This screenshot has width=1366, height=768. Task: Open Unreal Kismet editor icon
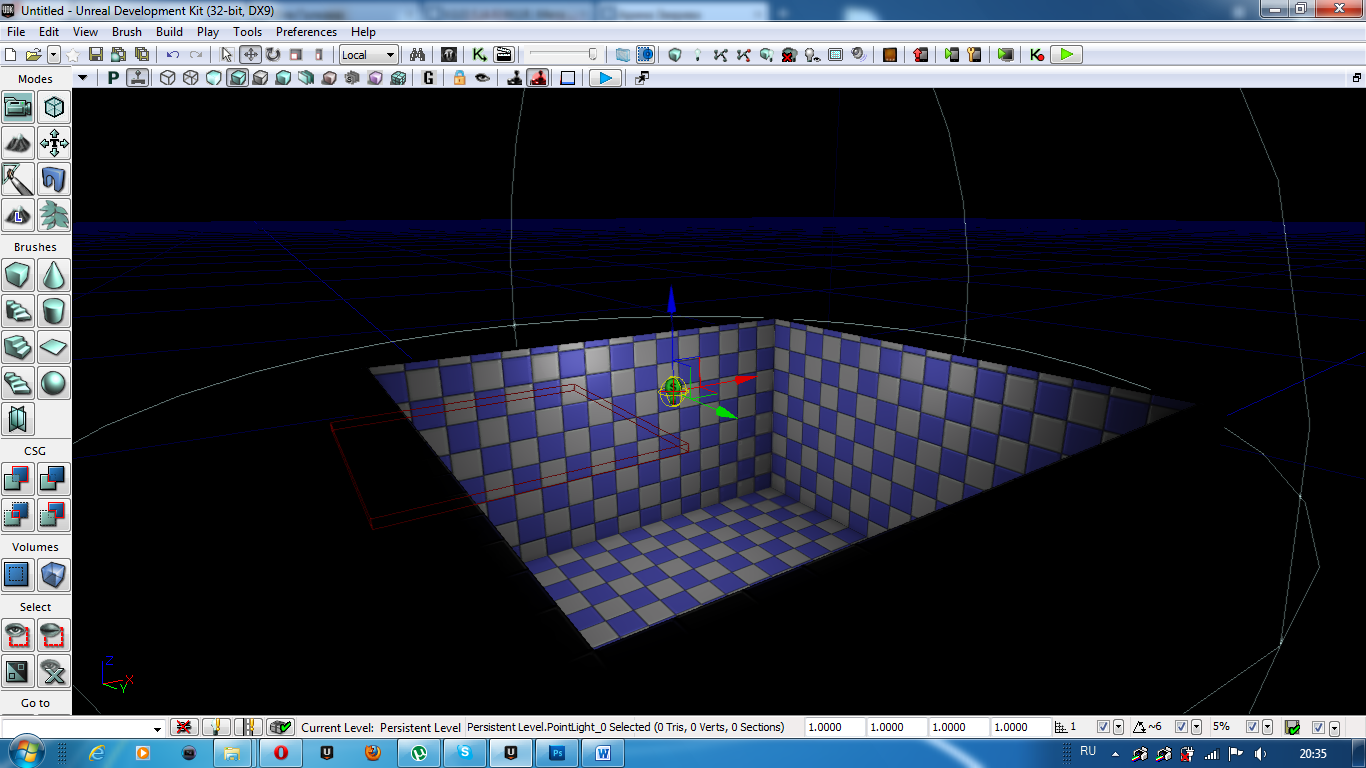coord(480,55)
